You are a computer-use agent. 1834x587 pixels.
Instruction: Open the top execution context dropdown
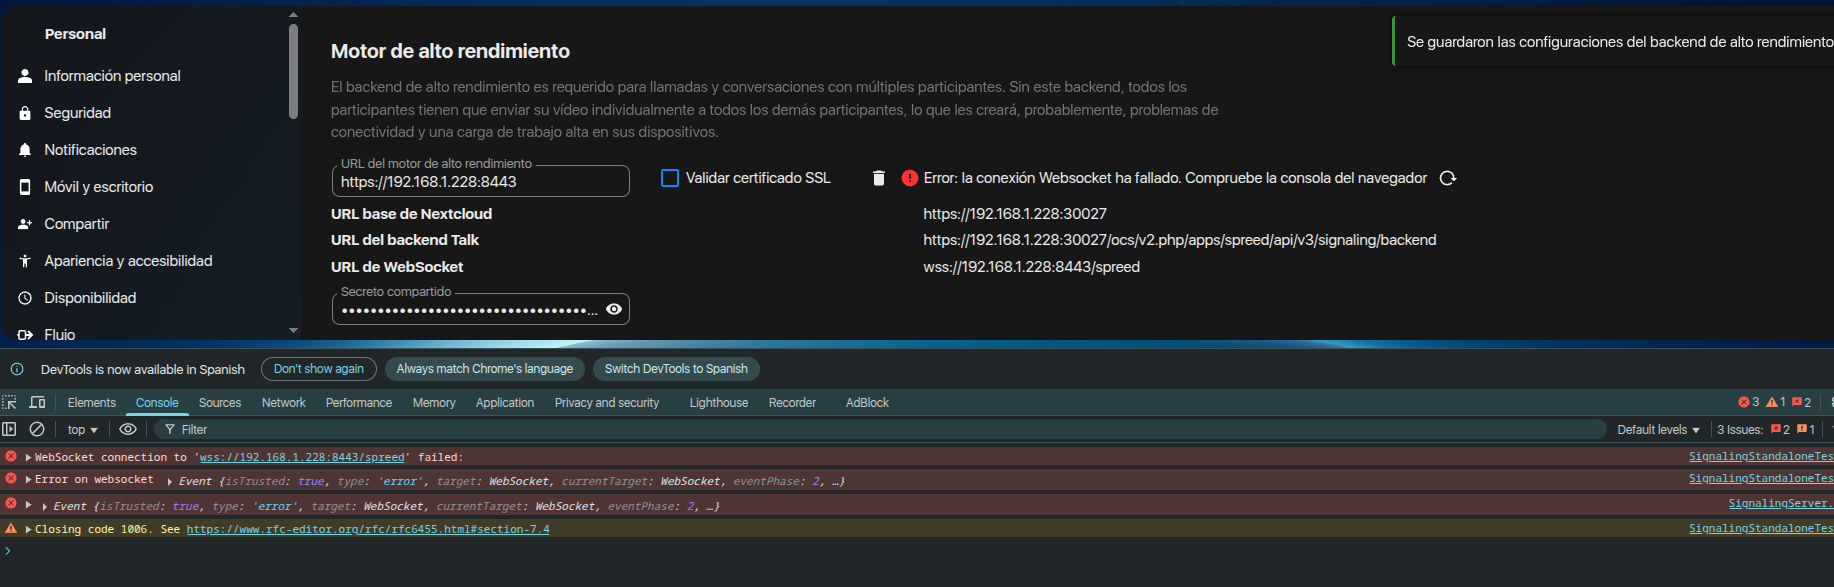coord(82,430)
